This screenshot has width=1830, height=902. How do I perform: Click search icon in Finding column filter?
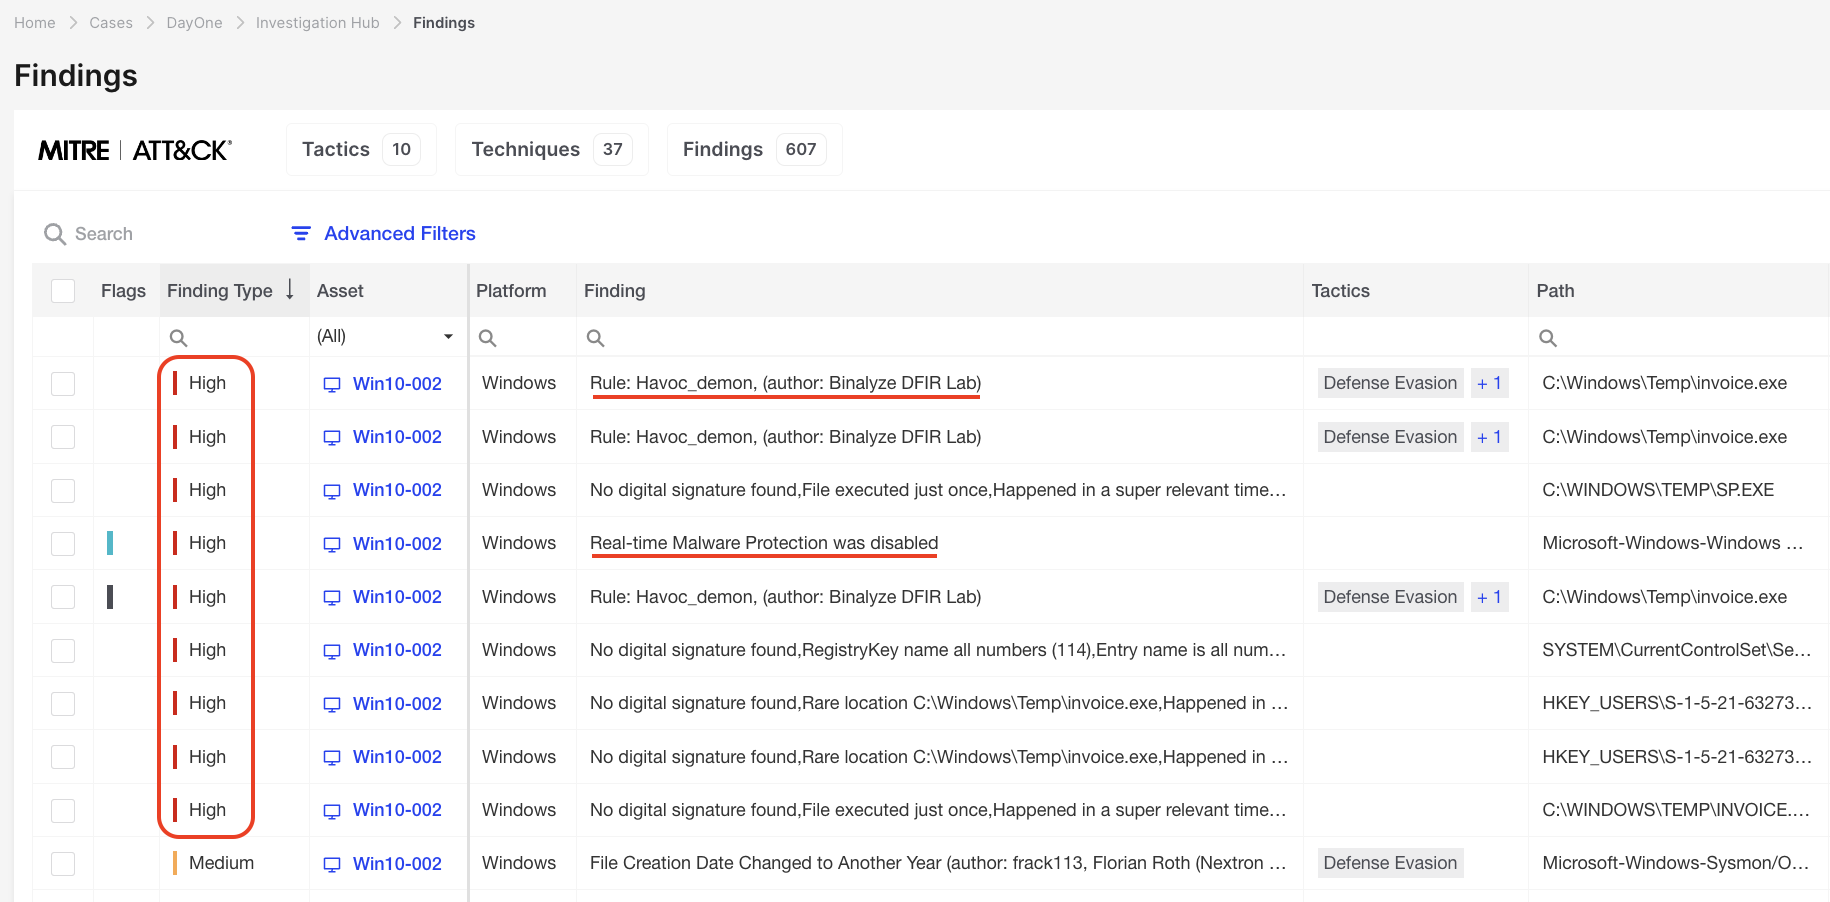click(x=596, y=338)
